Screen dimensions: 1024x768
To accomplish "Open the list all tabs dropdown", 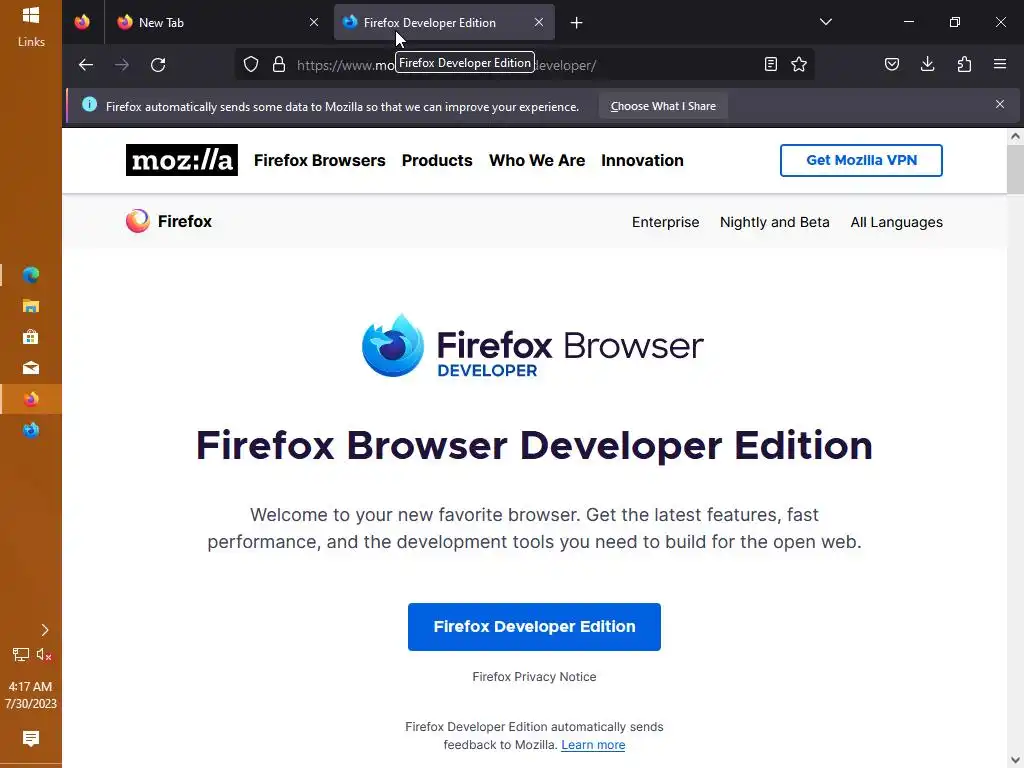I will click(x=825, y=22).
